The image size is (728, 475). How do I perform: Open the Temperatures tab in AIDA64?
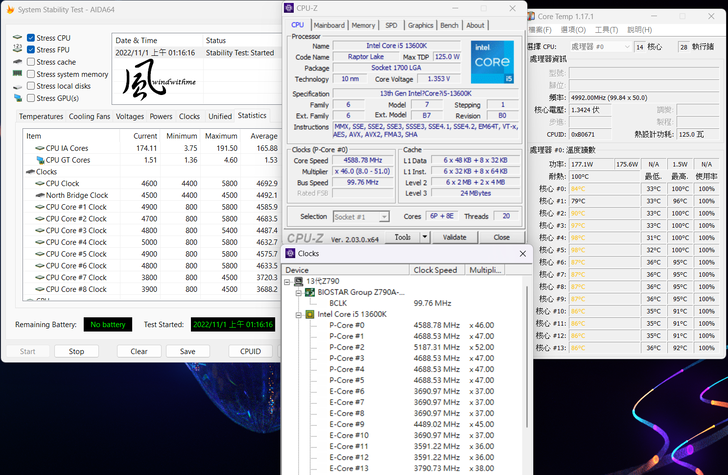(41, 116)
